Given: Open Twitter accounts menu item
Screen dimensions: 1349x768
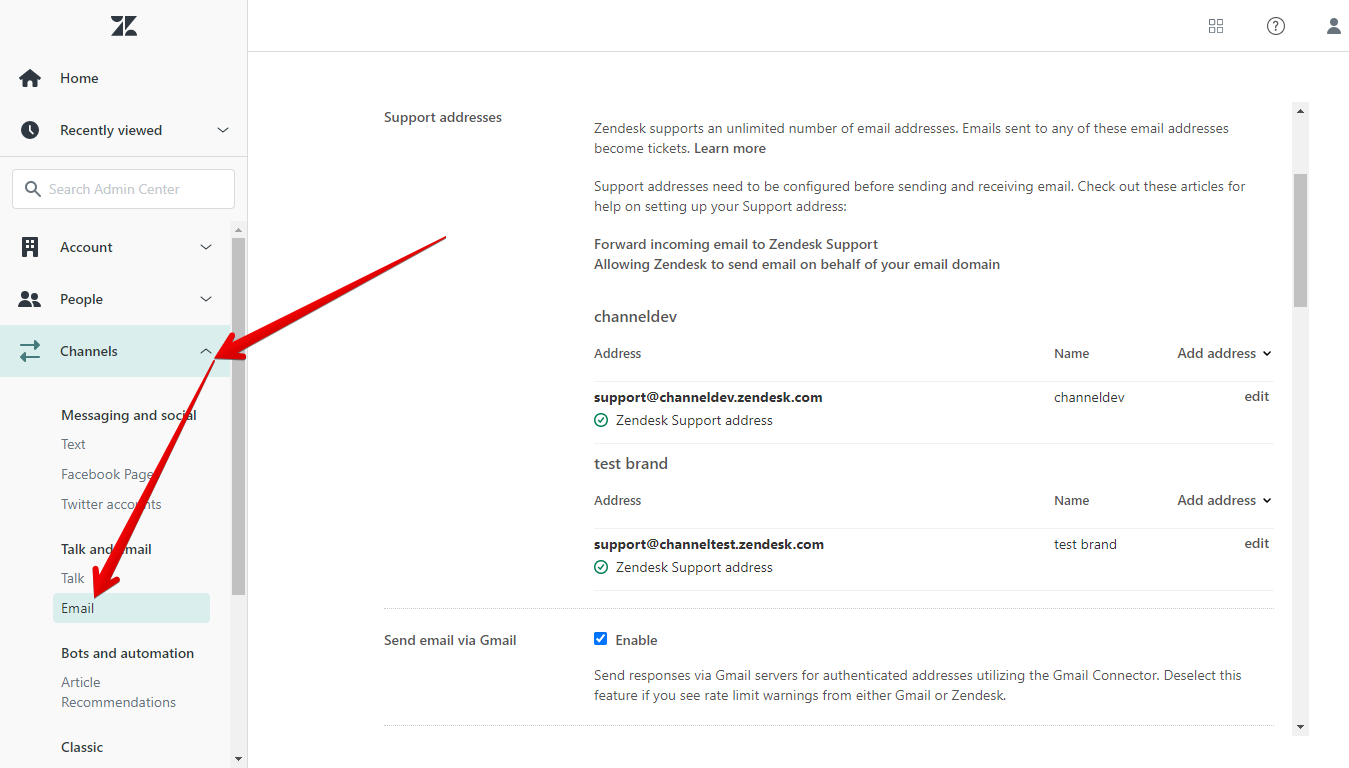Looking at the screenshot, I should click(x=111, y=504).
